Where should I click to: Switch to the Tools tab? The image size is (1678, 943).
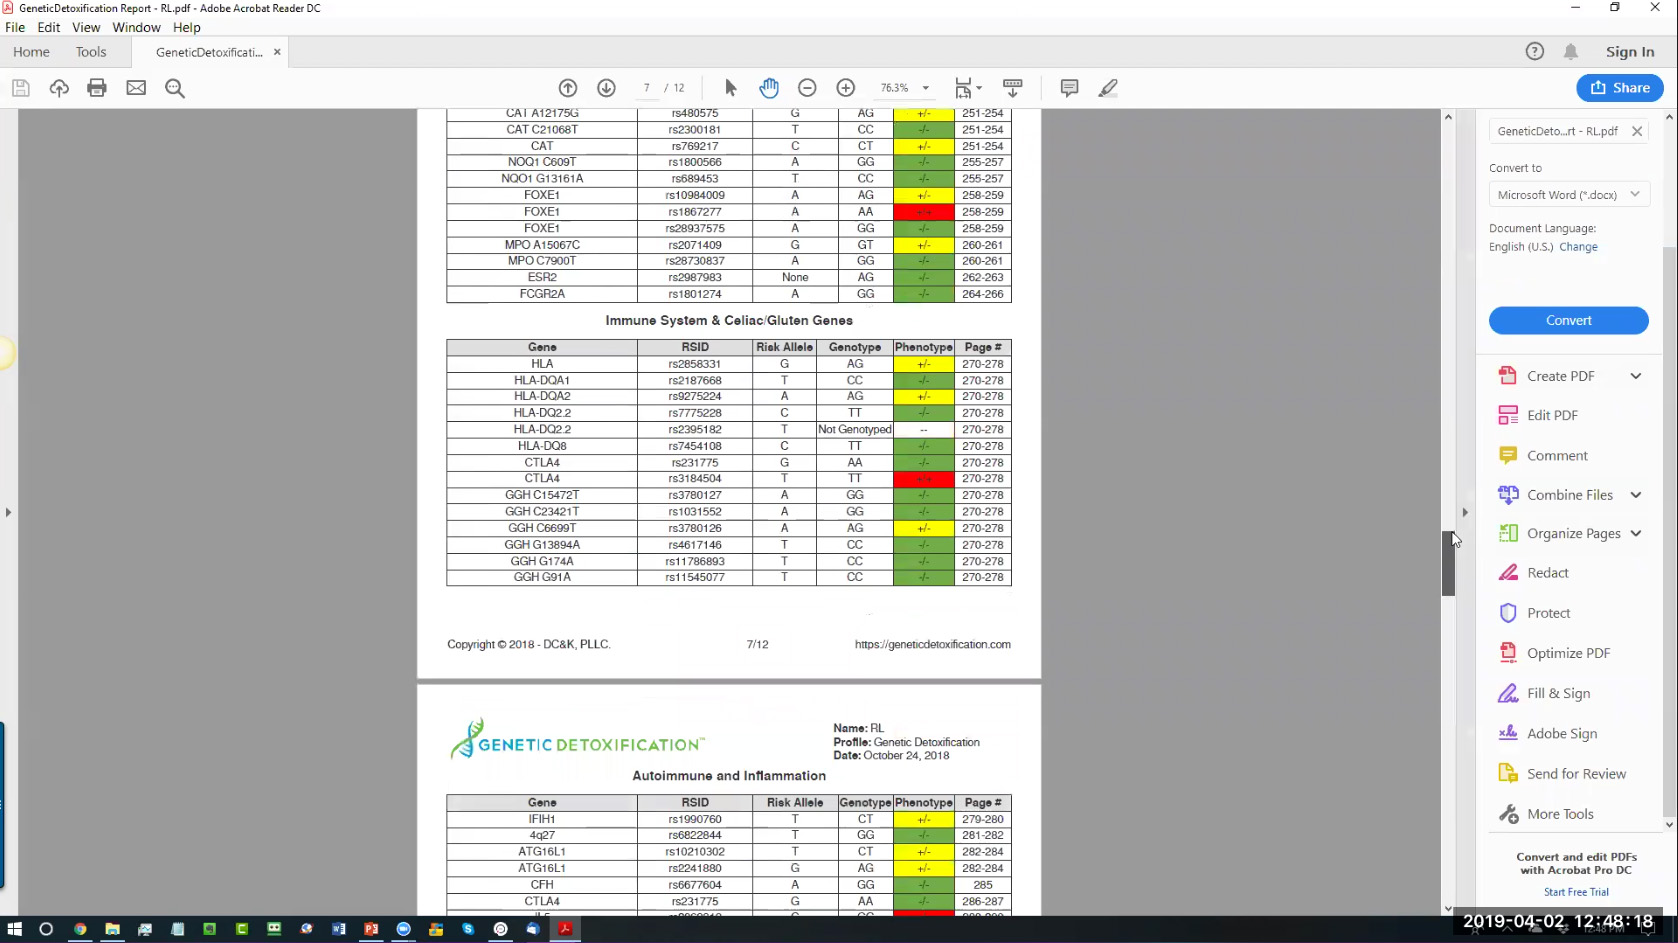(91, 52)
